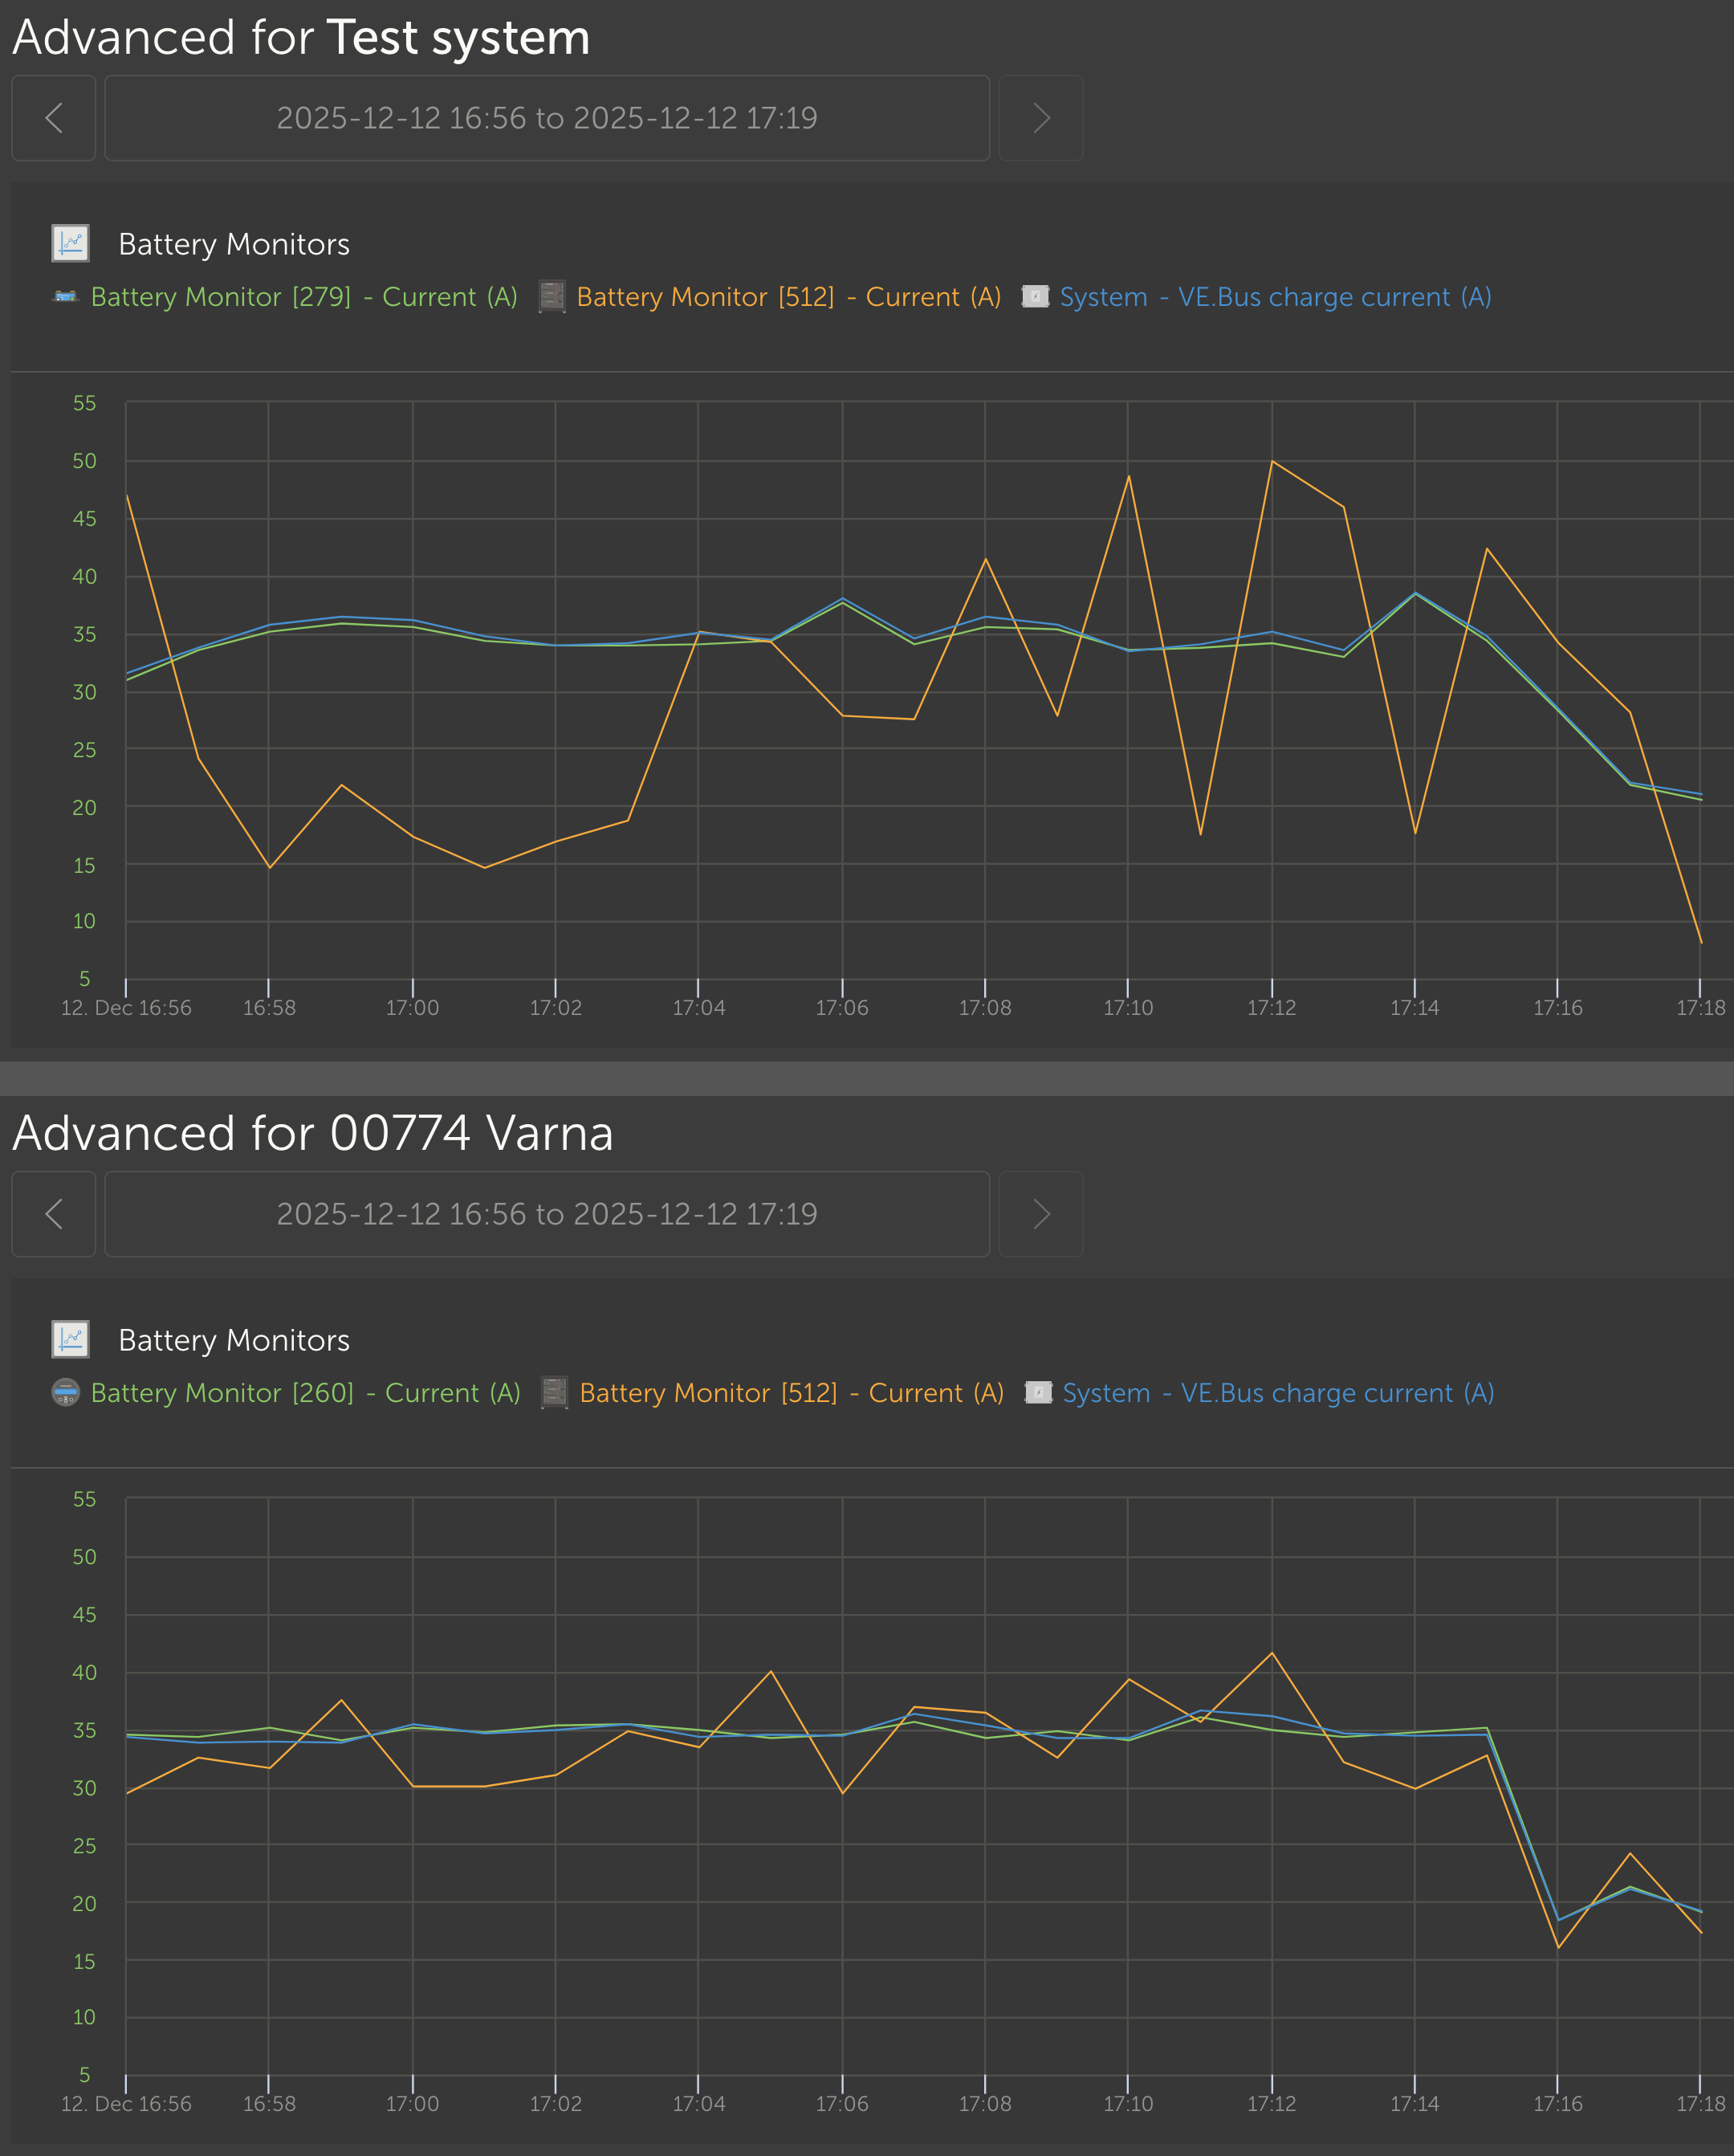Image resolution: width=1734 pixels, height=2156 pixels.
Task: Click the Battery Monitor [512] icon in Varna panel
Action: [x=554, y=1392]
